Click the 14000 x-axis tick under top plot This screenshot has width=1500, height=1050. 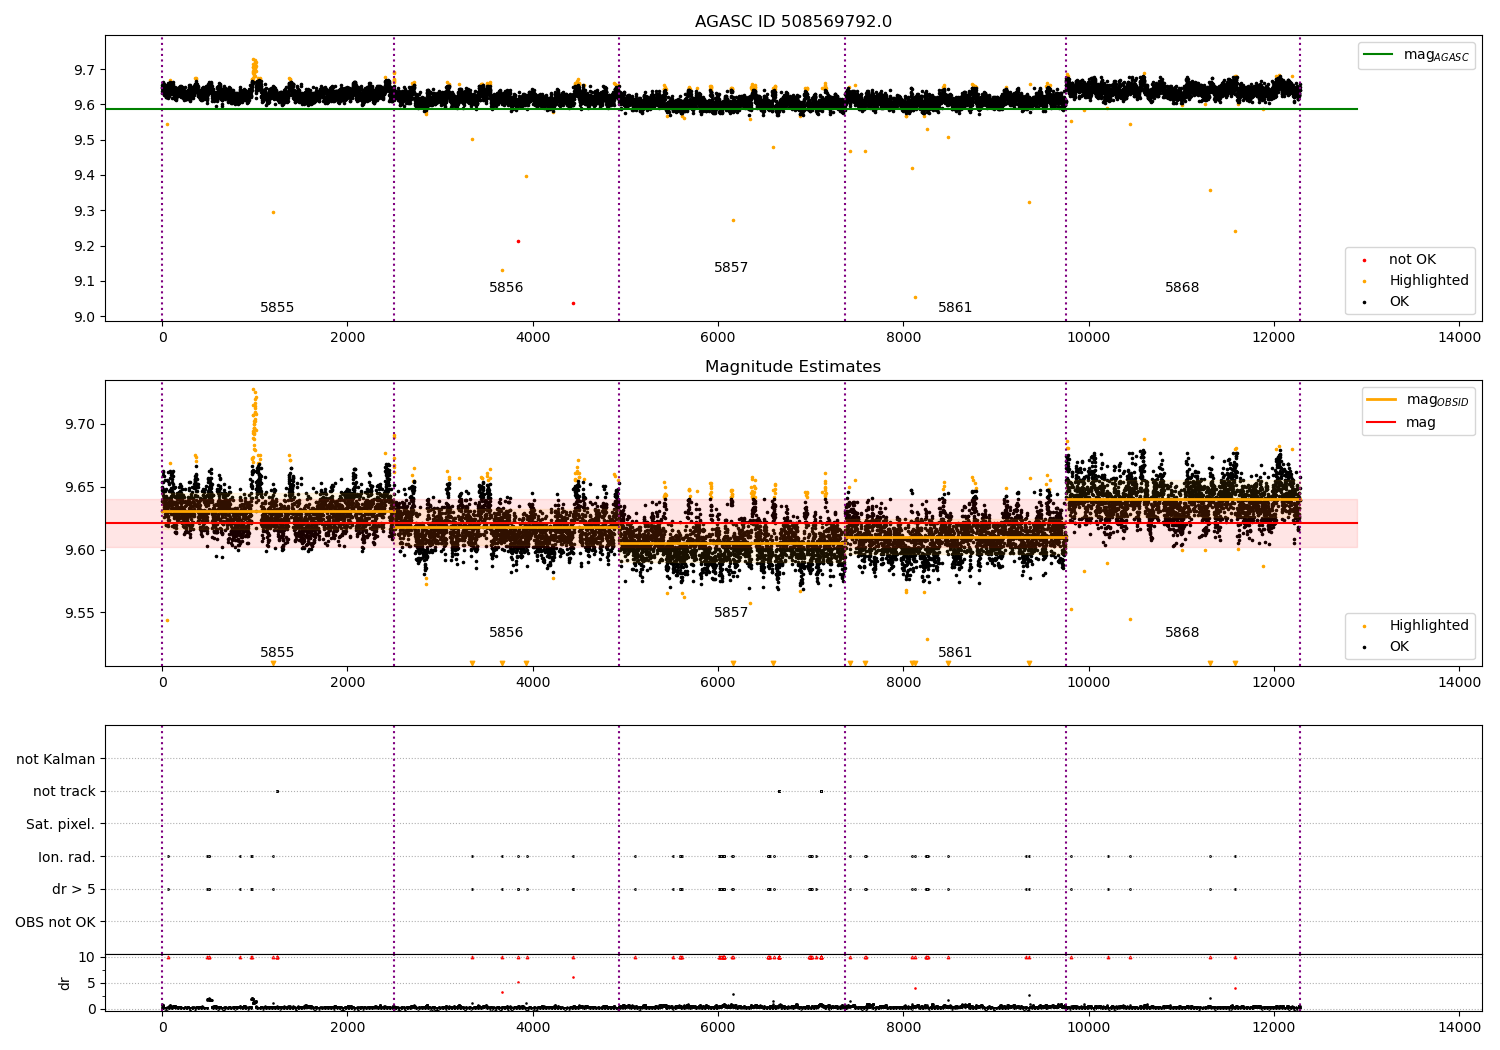pyautogui.click(x=1459, y=338)
